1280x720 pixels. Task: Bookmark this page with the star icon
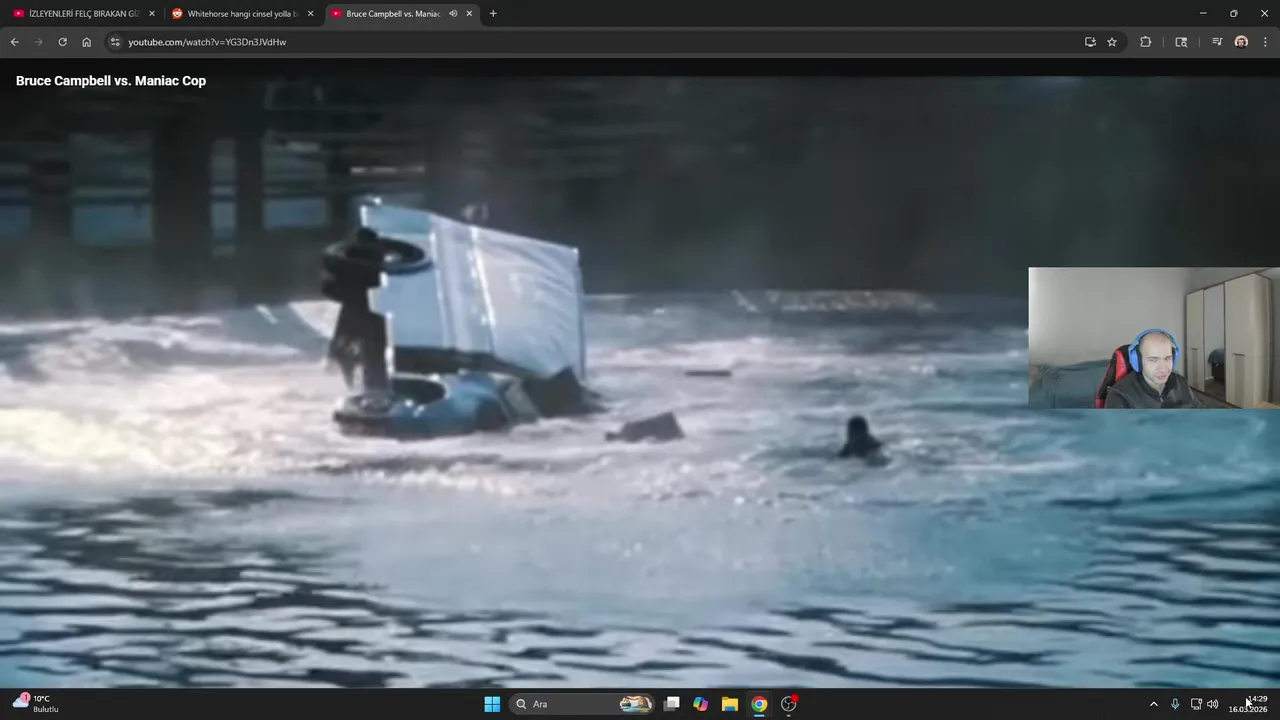point(1112,42)
